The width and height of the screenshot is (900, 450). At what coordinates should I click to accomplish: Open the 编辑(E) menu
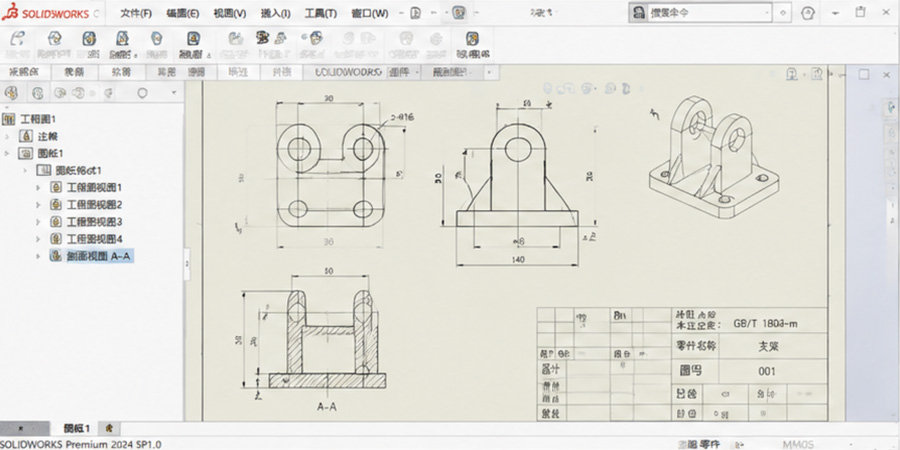(183, 13)
